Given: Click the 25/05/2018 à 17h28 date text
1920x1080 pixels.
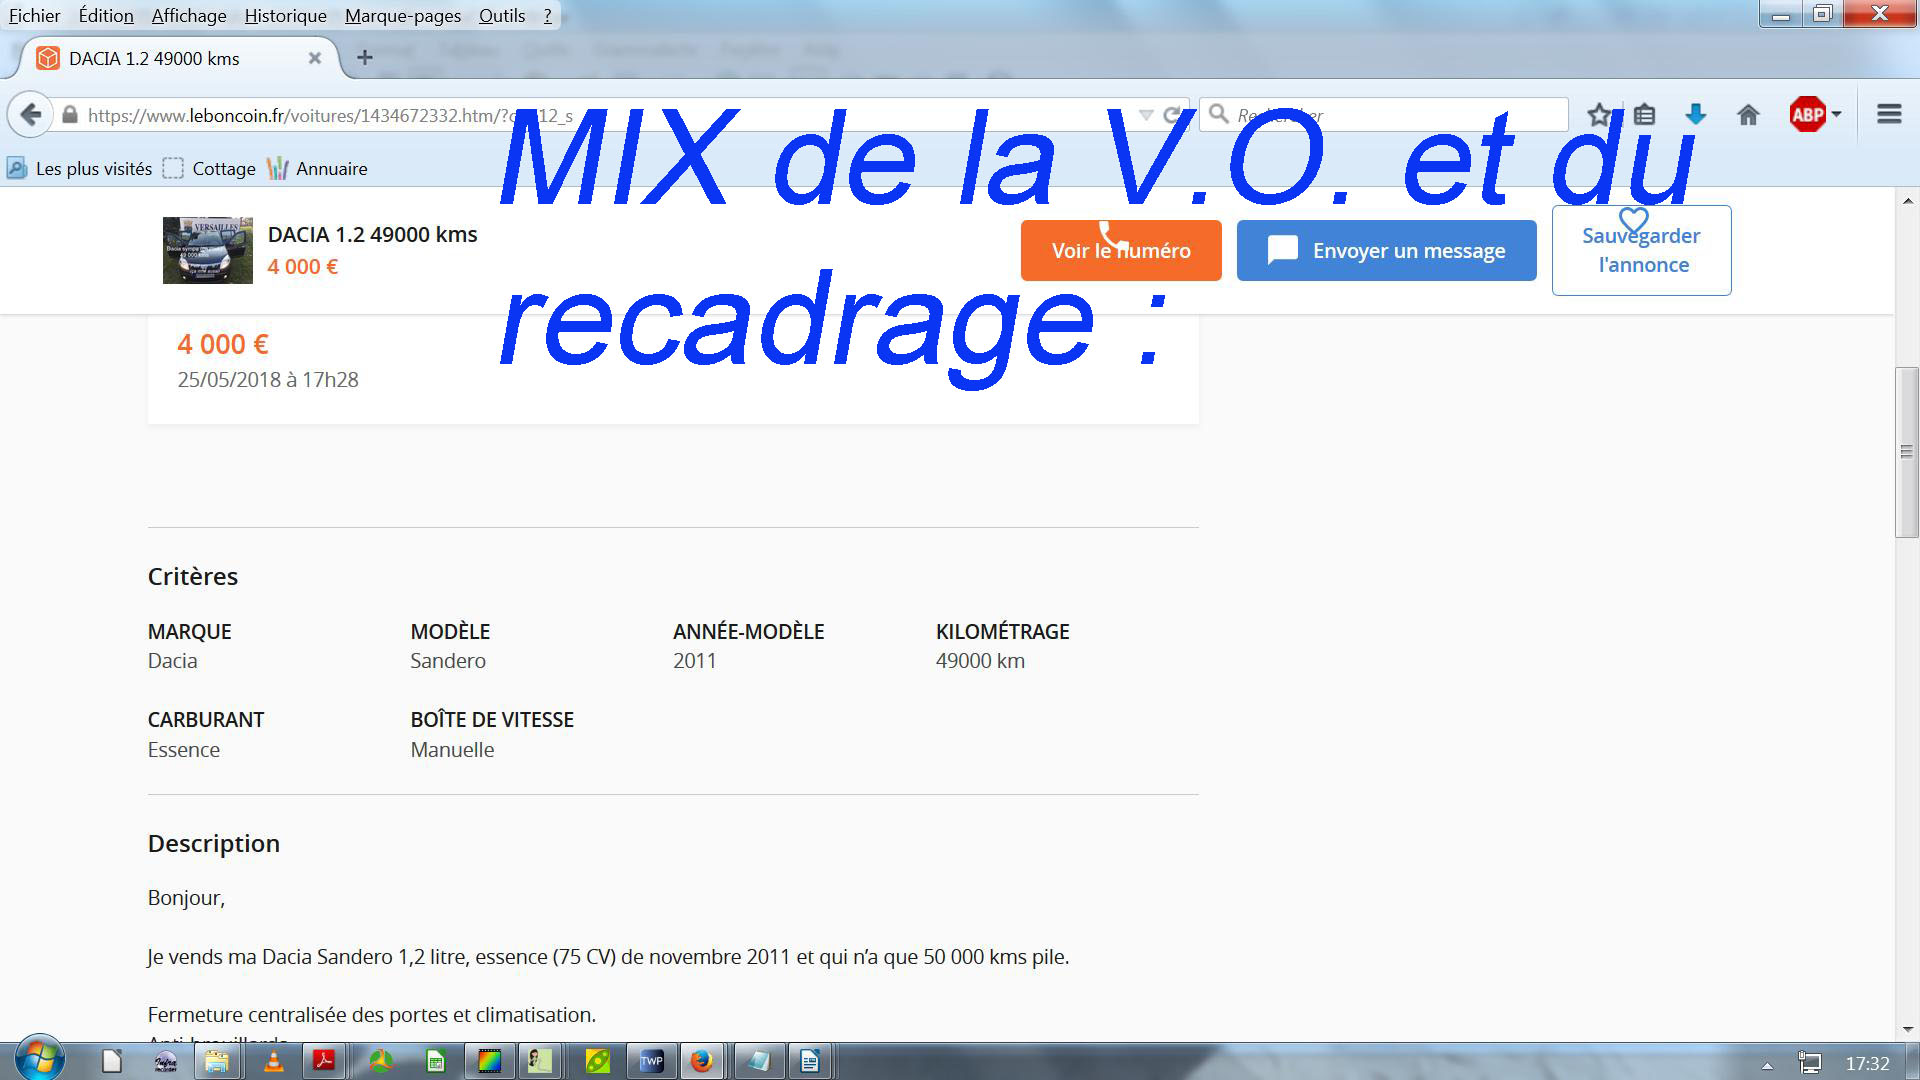Looking at the screenshot, I should 268,380.
